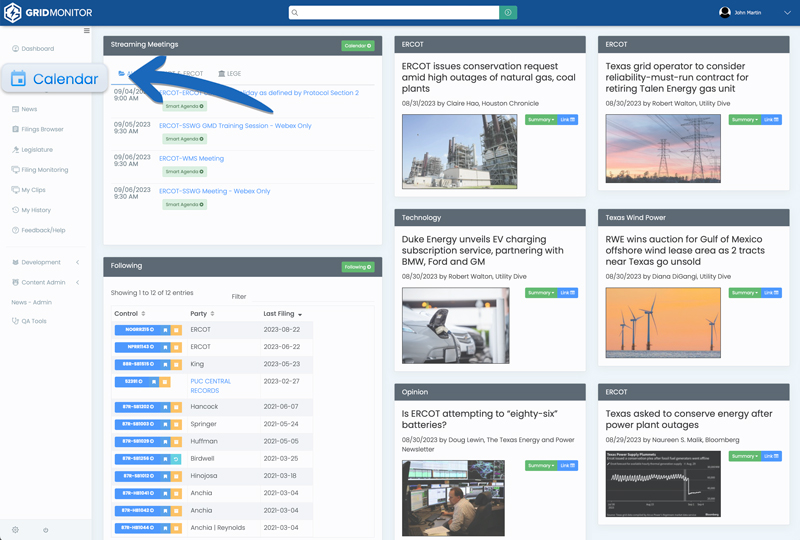This screenshot has width=800, height=540.
Task: Click the Filter field in the Following panel
Action: 312,296
